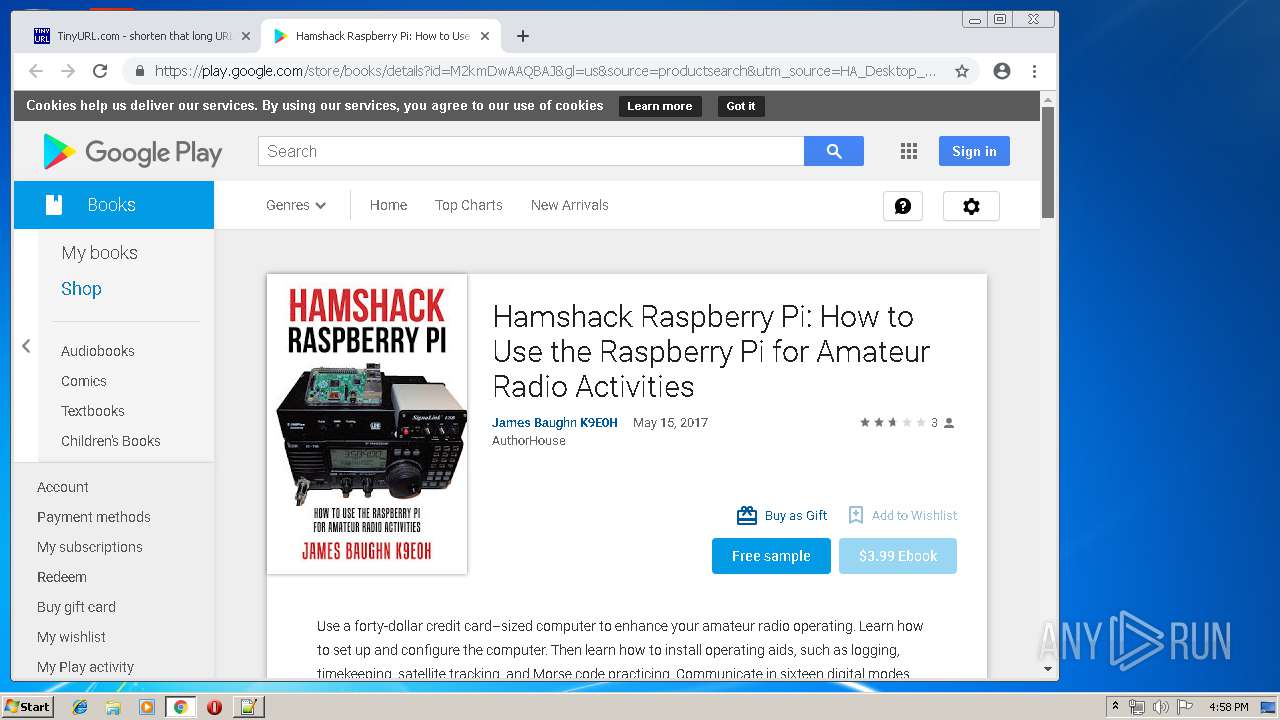Click the Redeem link
Screen dimensions: 1280x720
click(61, 577)
